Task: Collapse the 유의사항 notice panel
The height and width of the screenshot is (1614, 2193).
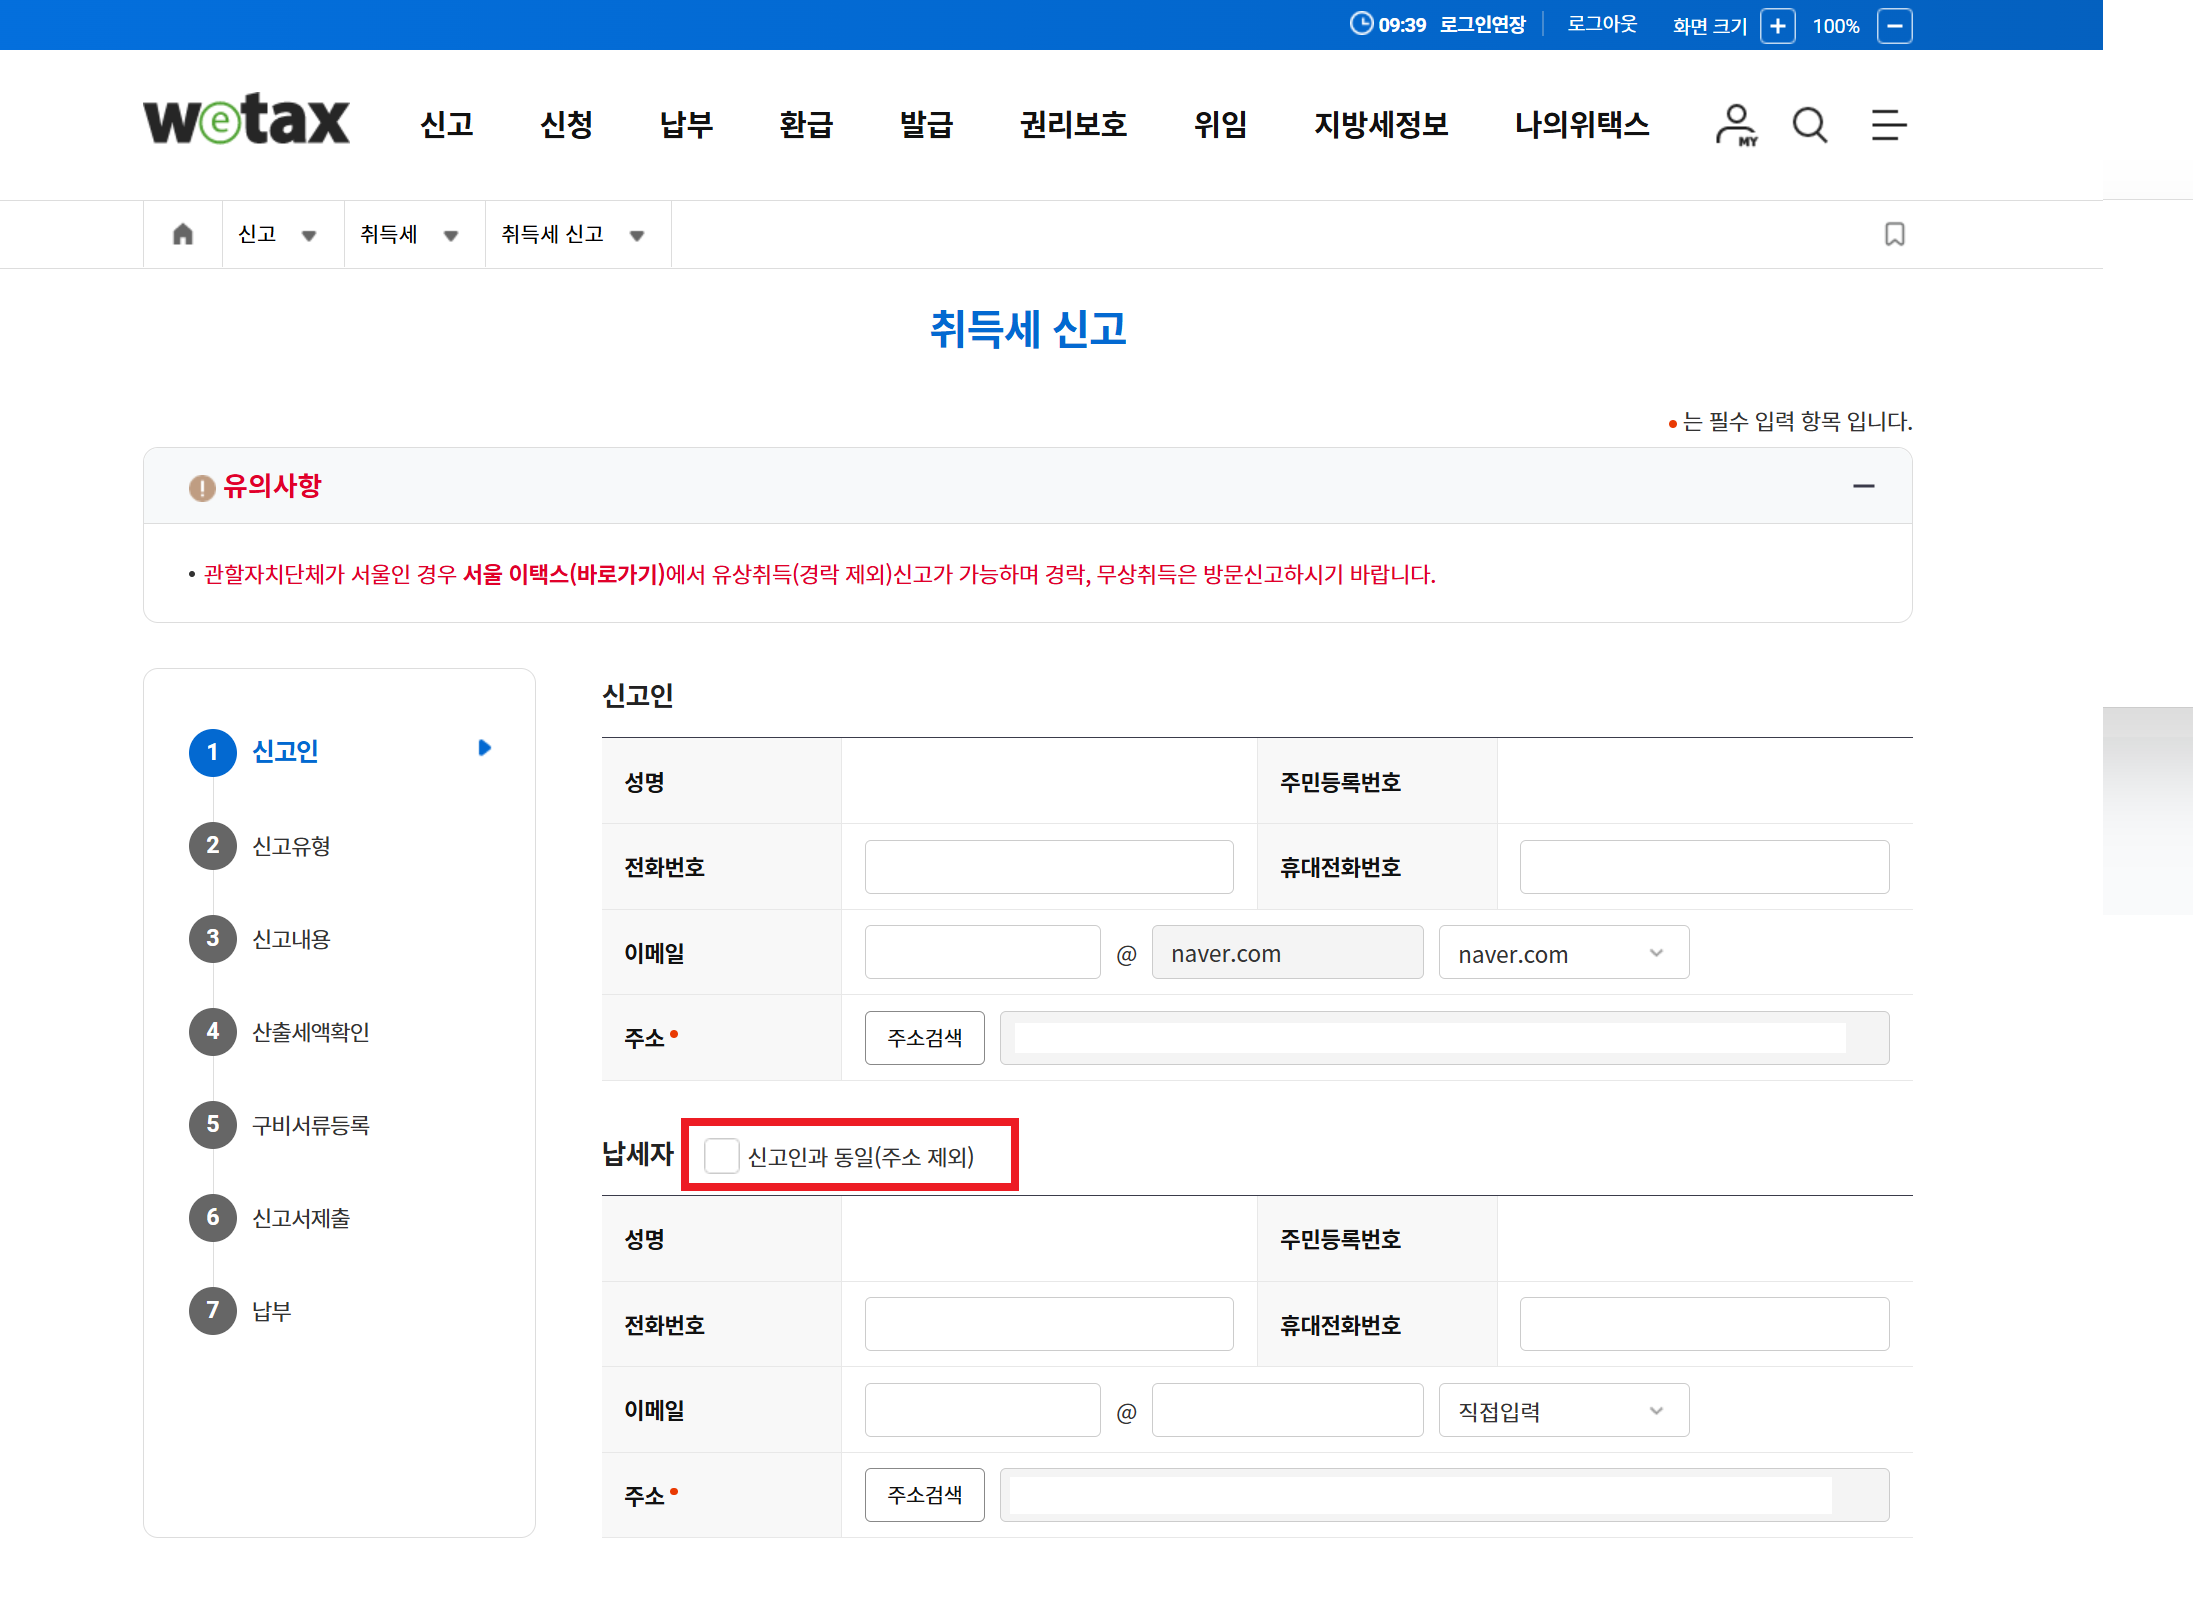Action: coord(1863,486)
